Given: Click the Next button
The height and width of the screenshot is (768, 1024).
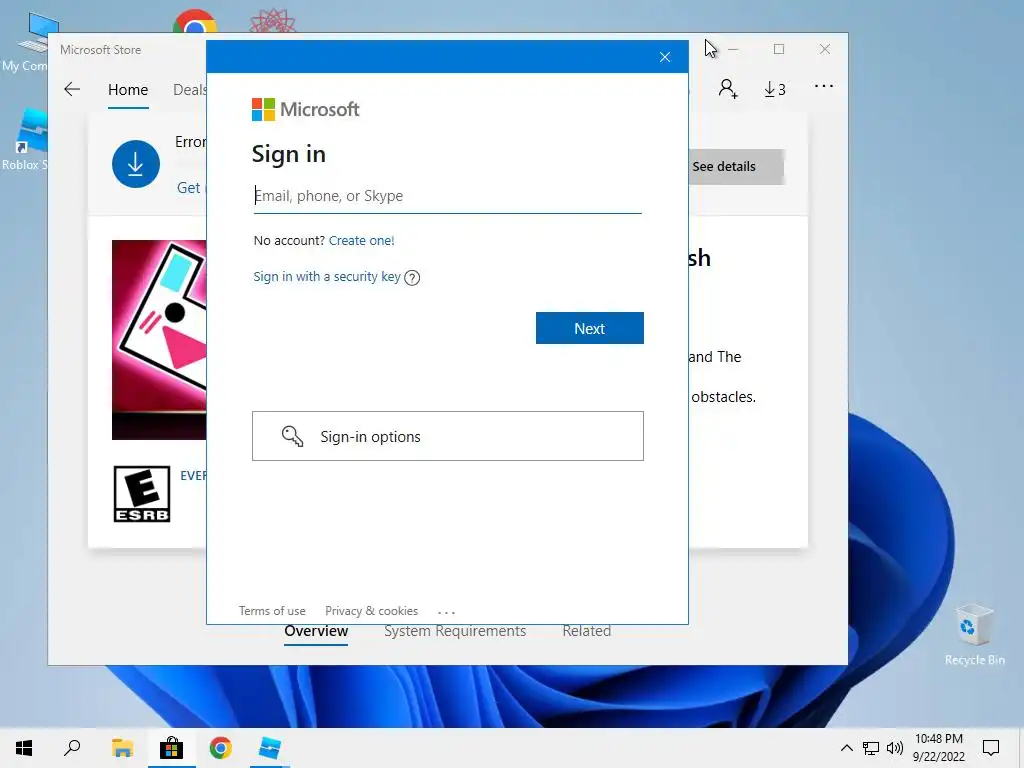Looking at the screenshot, I should coord(589,328).
